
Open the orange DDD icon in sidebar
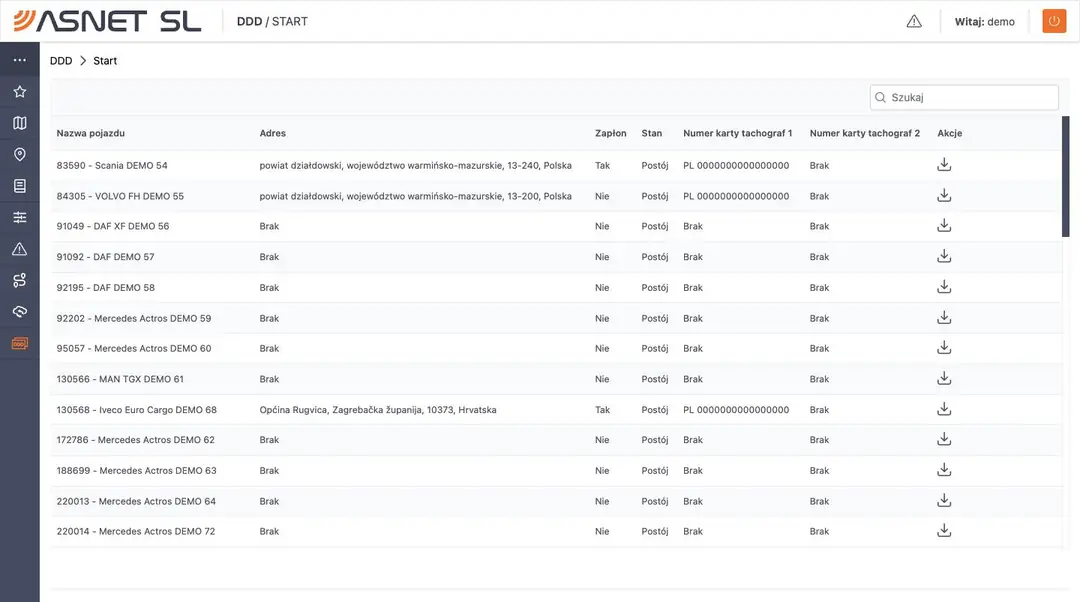coord(19,343)
